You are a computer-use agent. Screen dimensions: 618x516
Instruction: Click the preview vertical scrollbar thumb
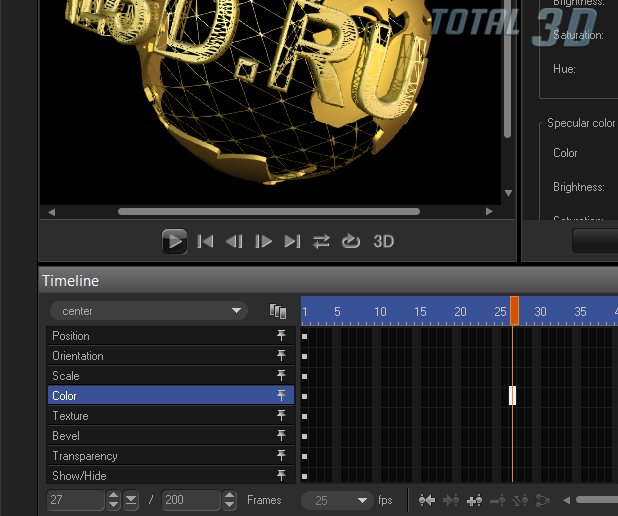[508, 69]
